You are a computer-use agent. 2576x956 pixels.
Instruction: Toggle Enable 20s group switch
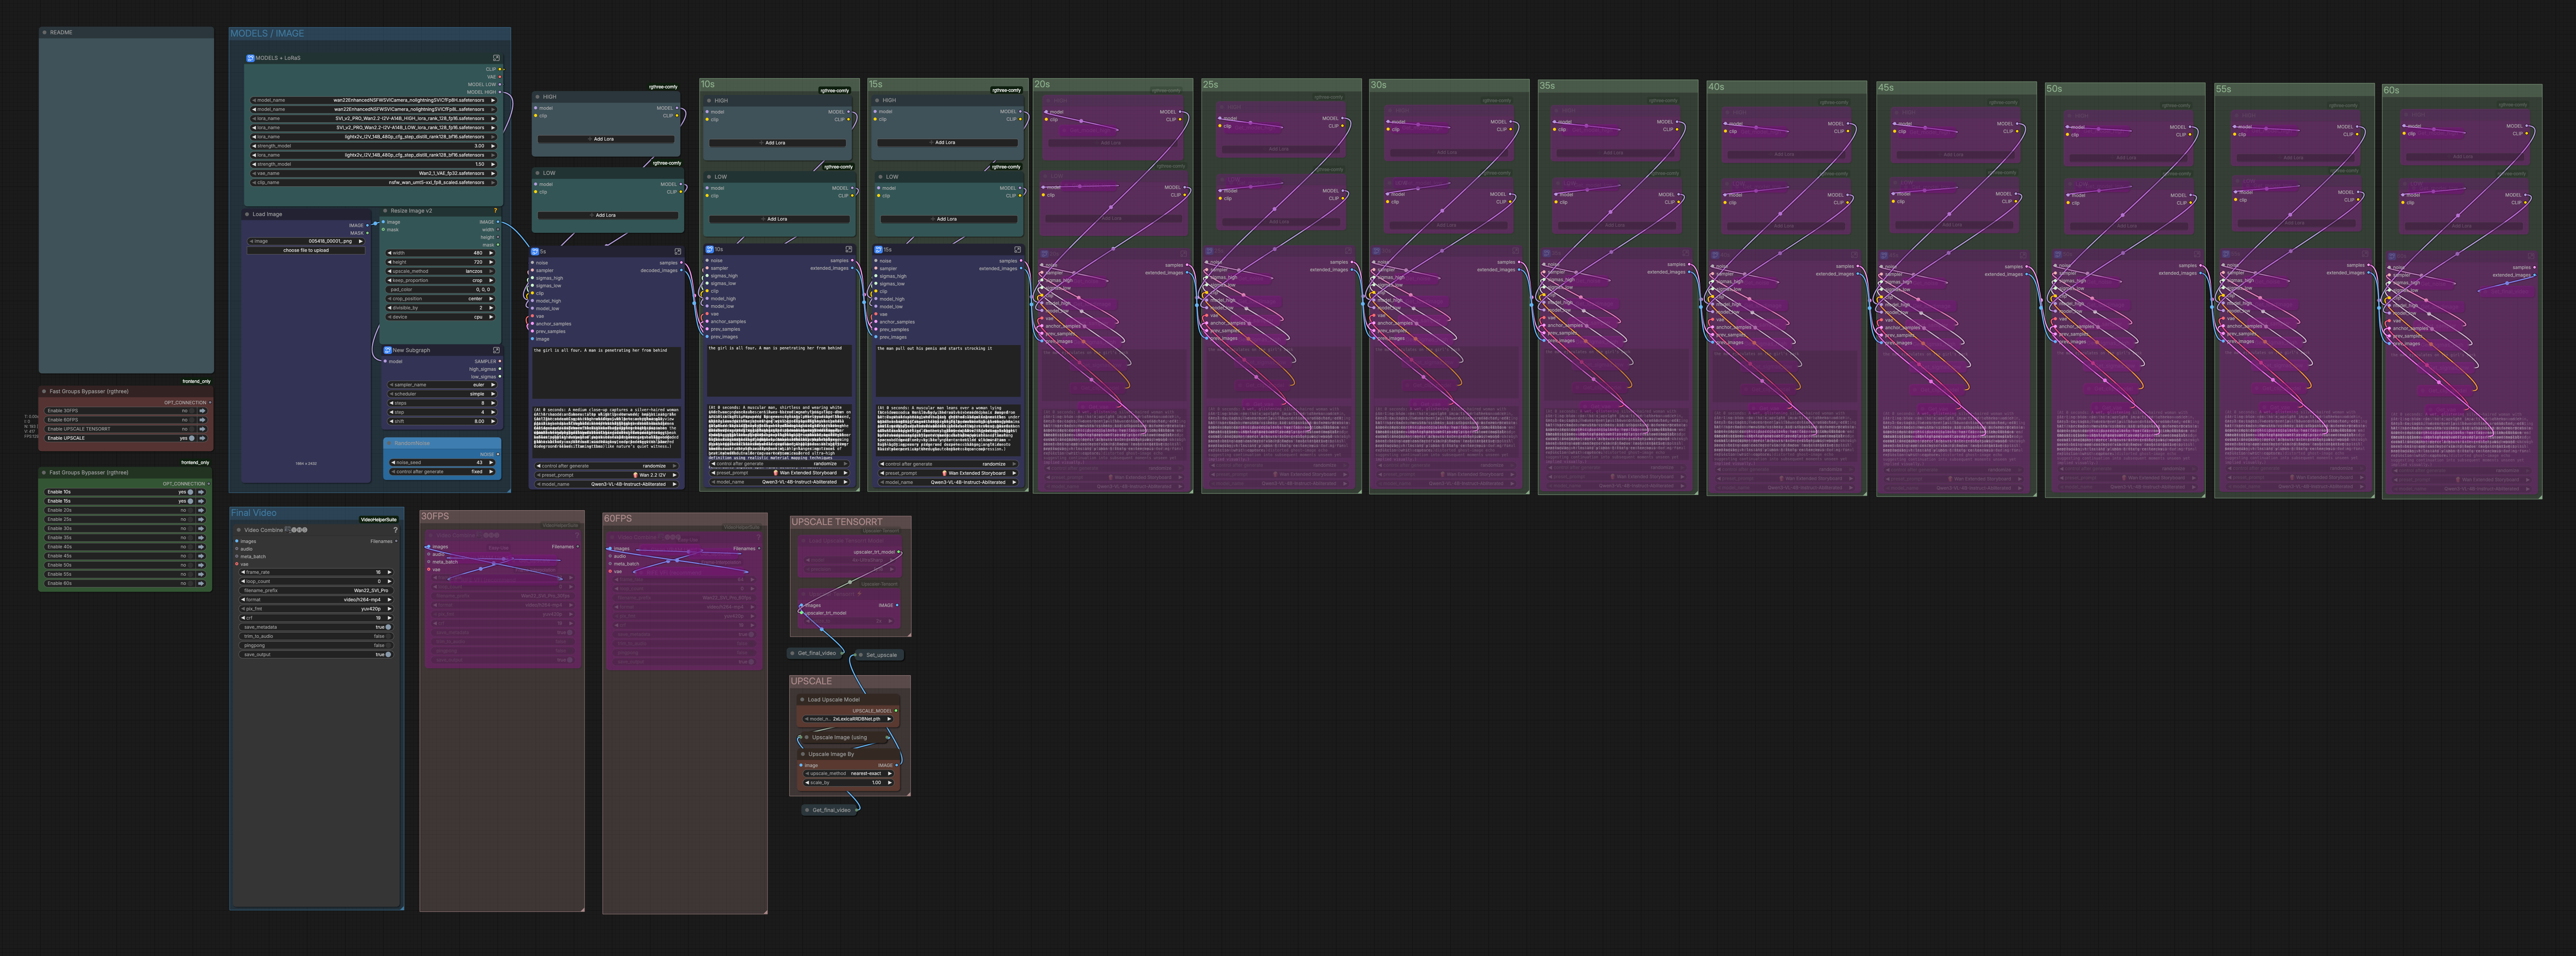(191, 510)
